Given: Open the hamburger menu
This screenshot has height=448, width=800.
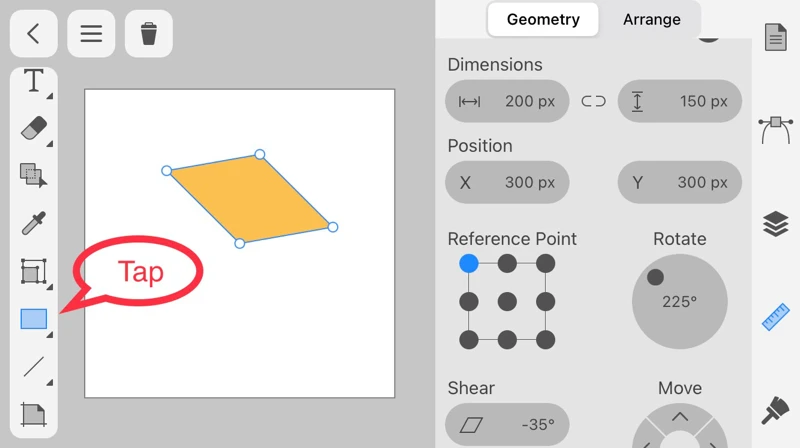Looking at the screenshot, I should click(x=91, y=34).
